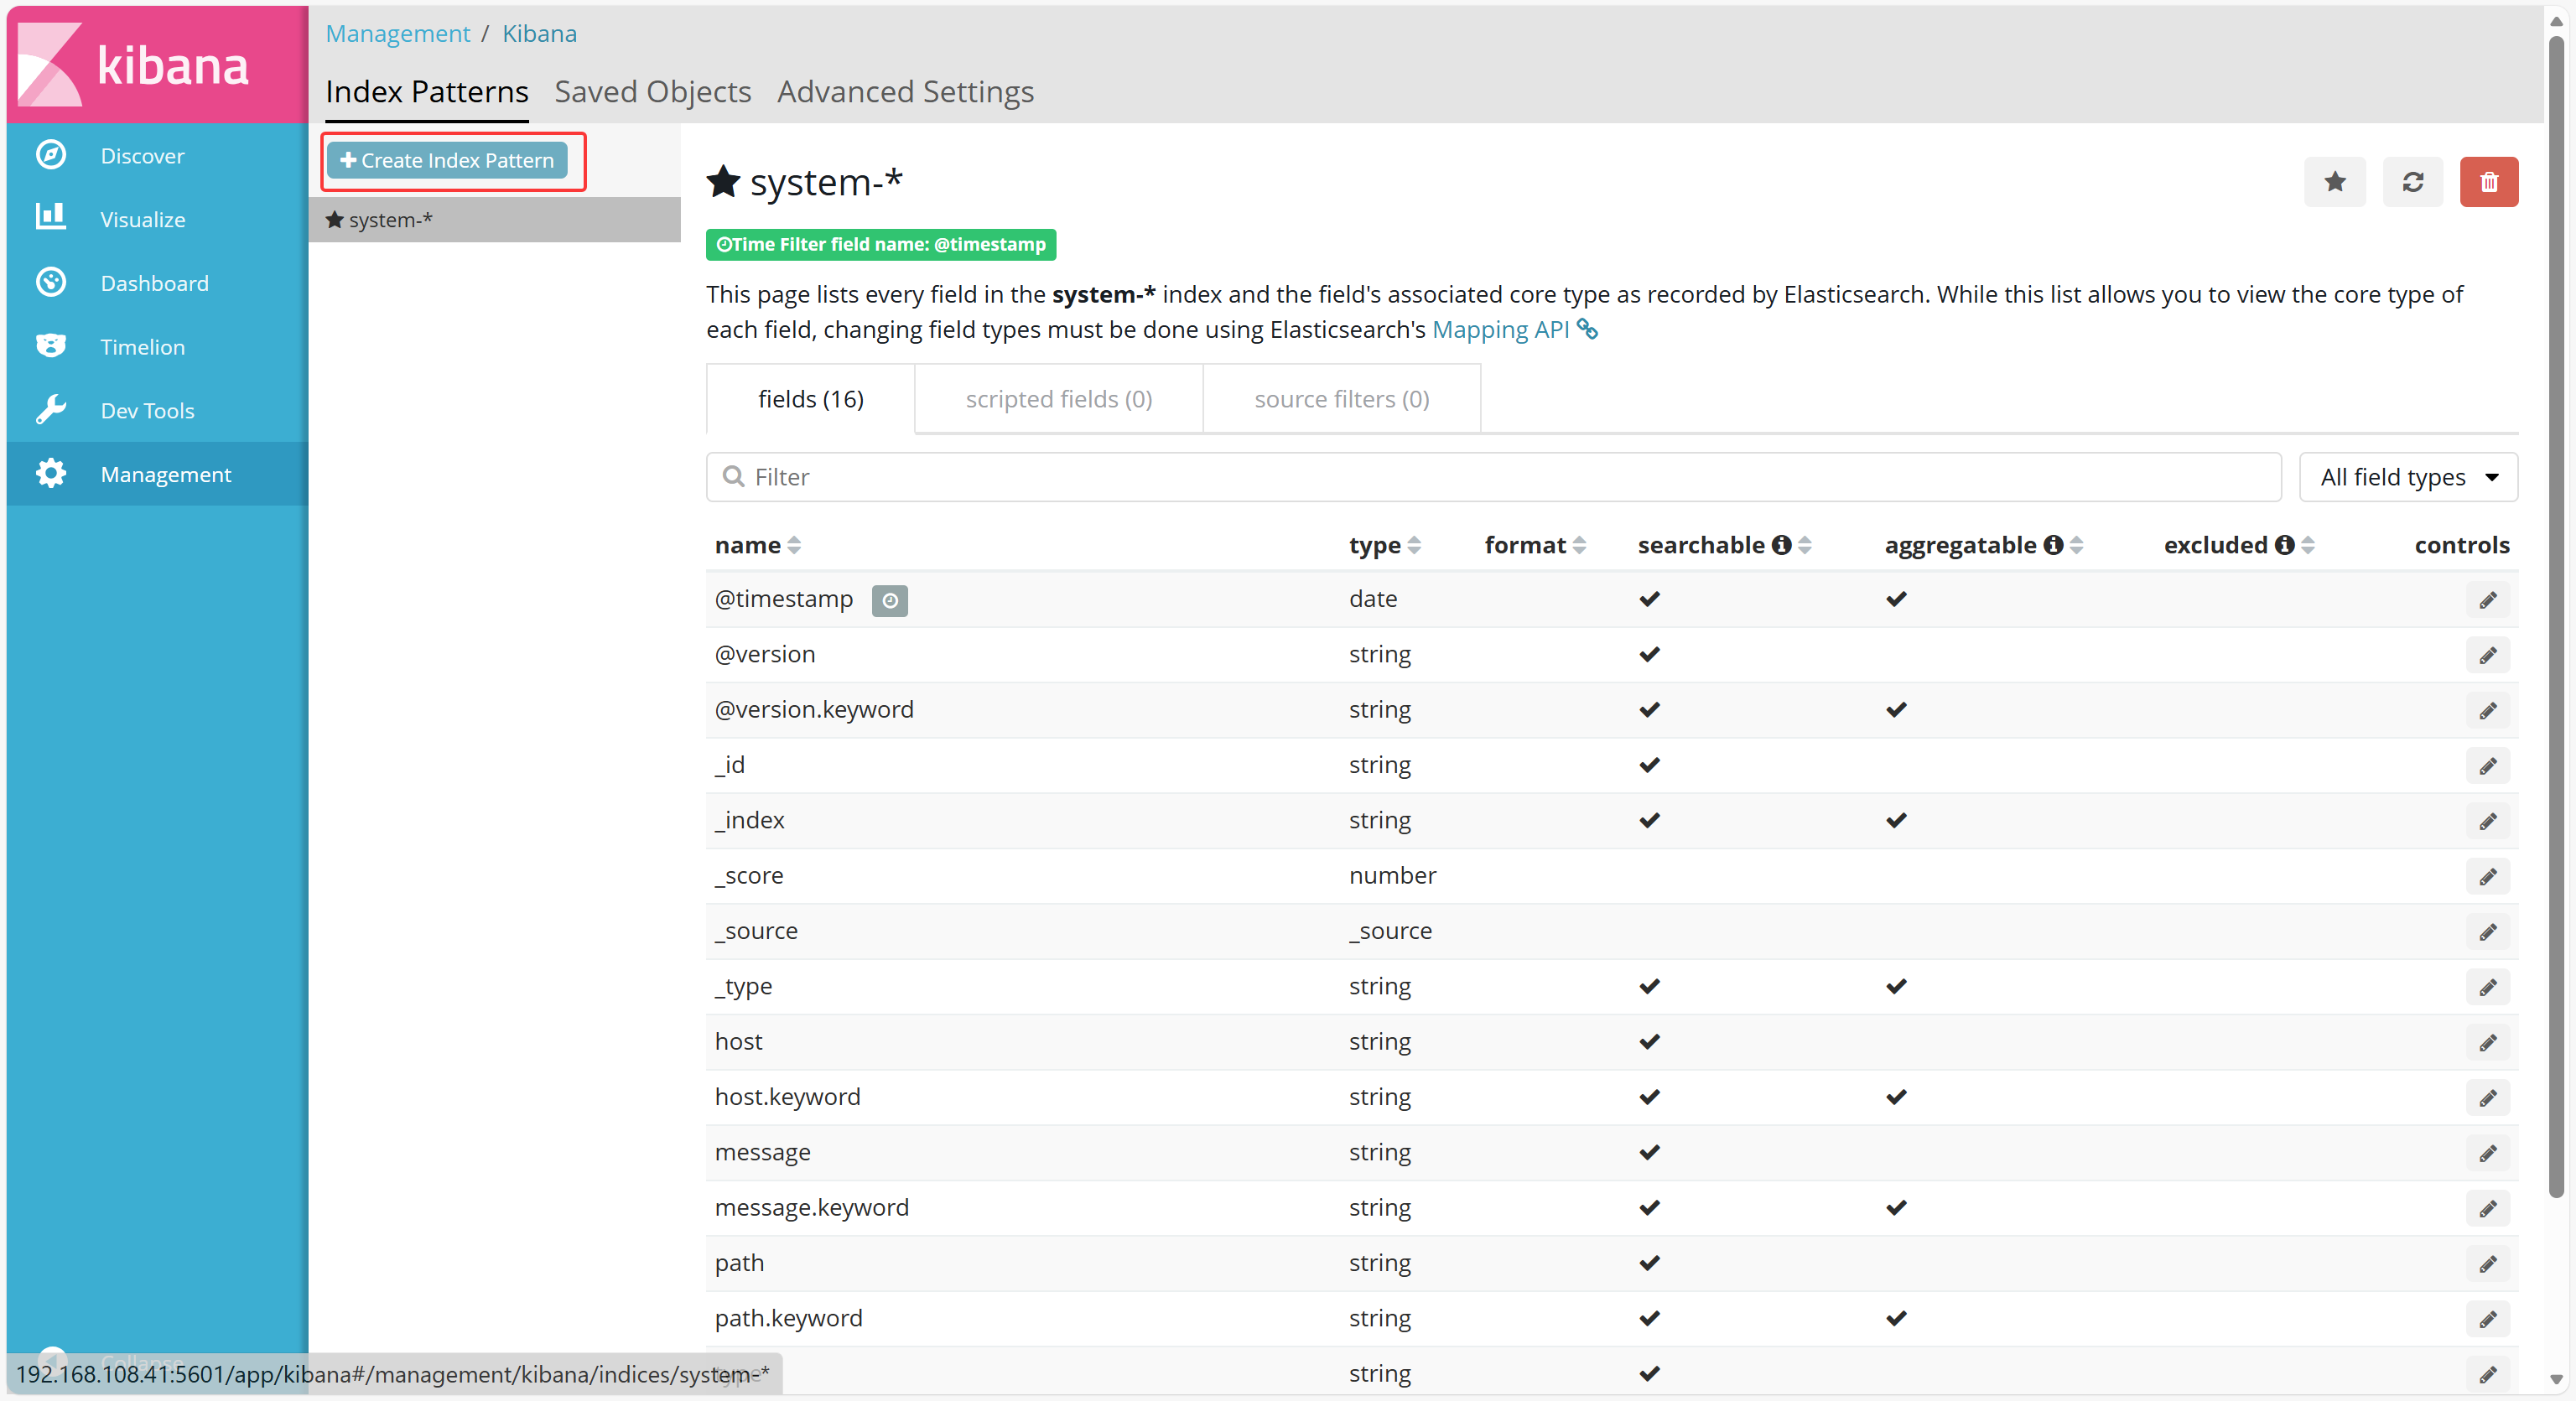Edit the message.keyword field

(2488, 1209)
